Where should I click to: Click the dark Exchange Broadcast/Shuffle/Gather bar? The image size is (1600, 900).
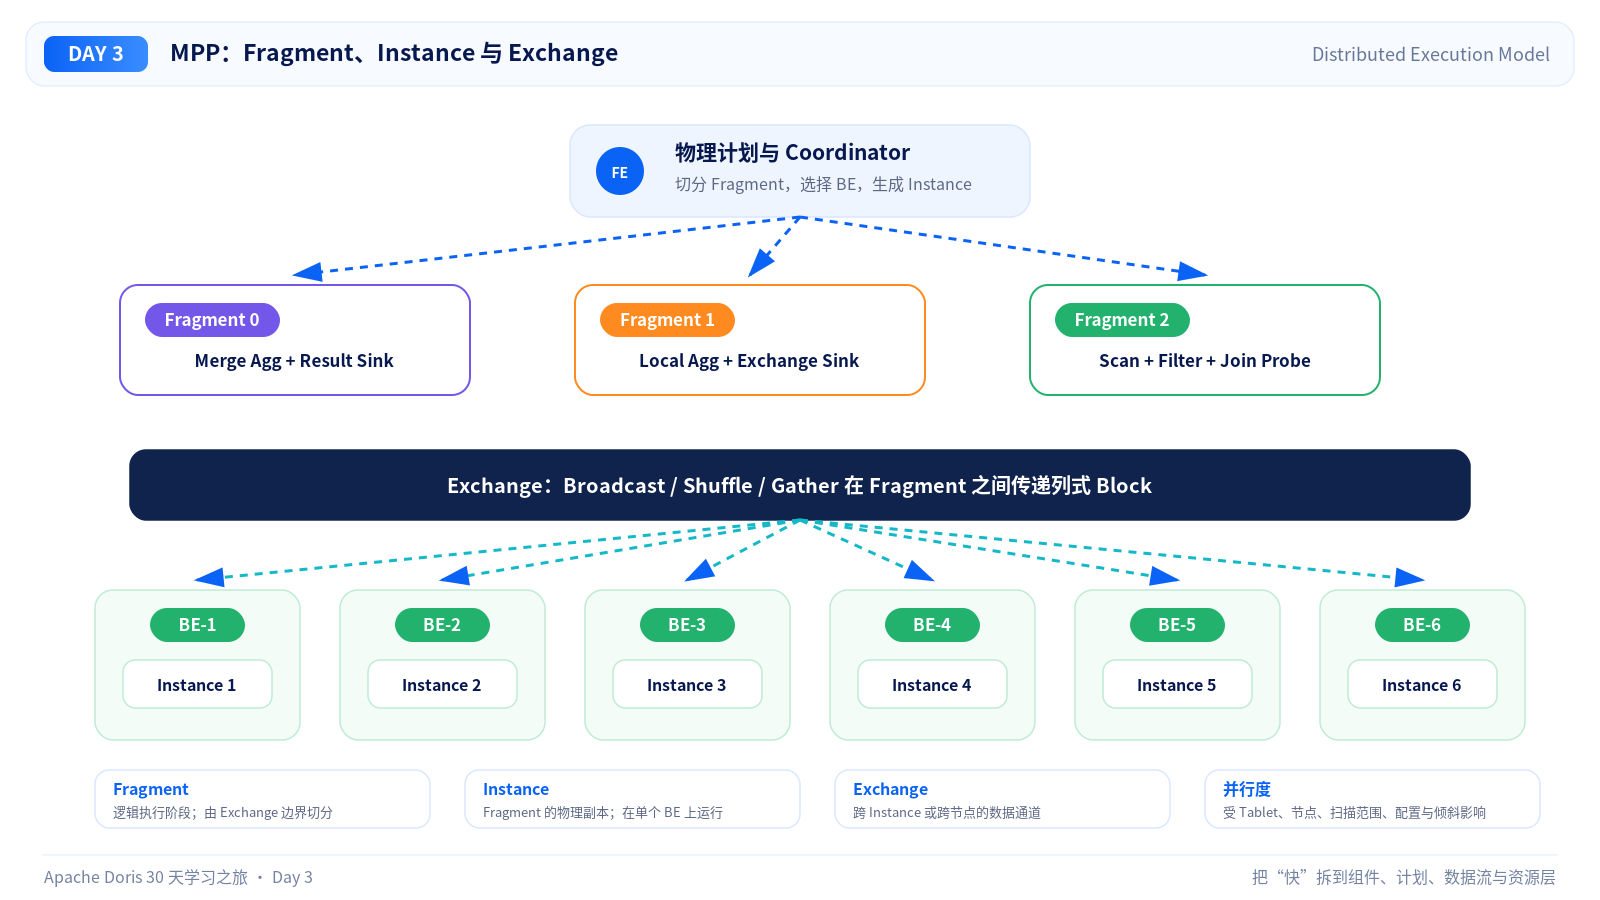pos(800,485)
